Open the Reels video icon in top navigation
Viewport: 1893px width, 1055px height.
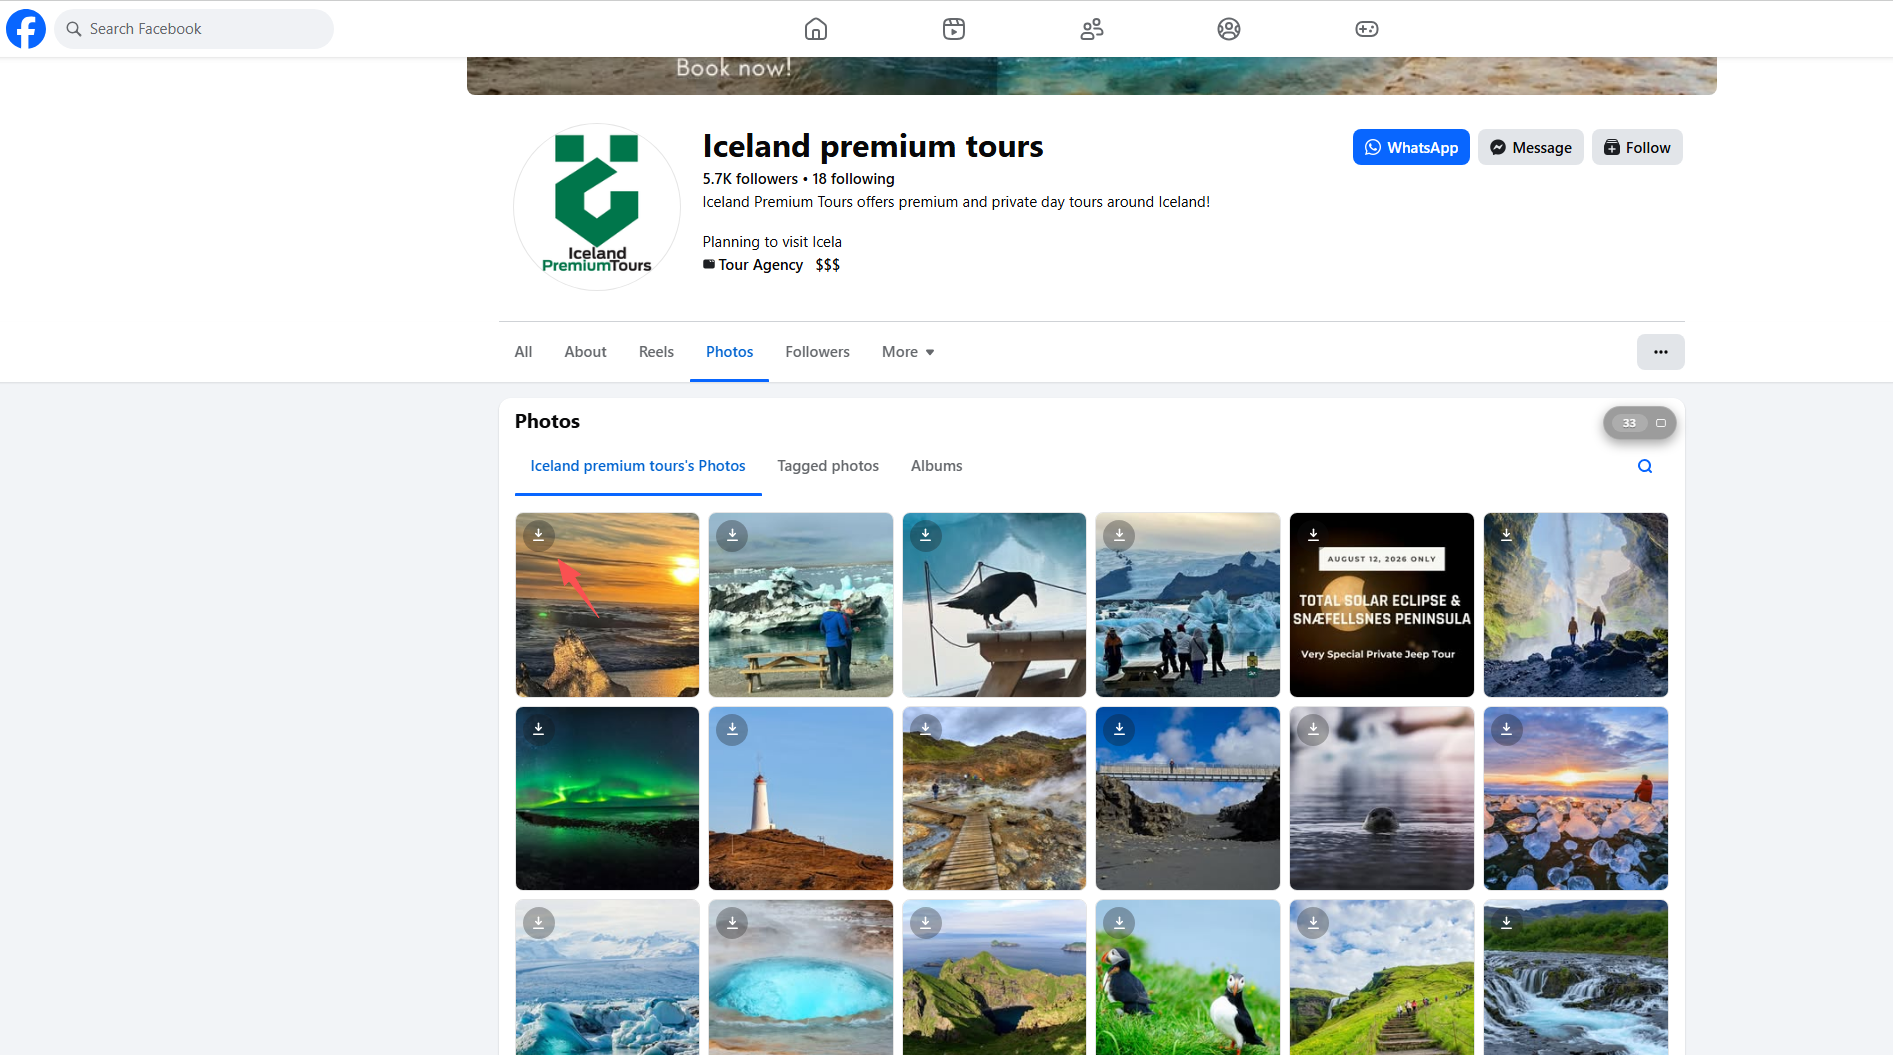pyautogui.click(x=954, y=29)
